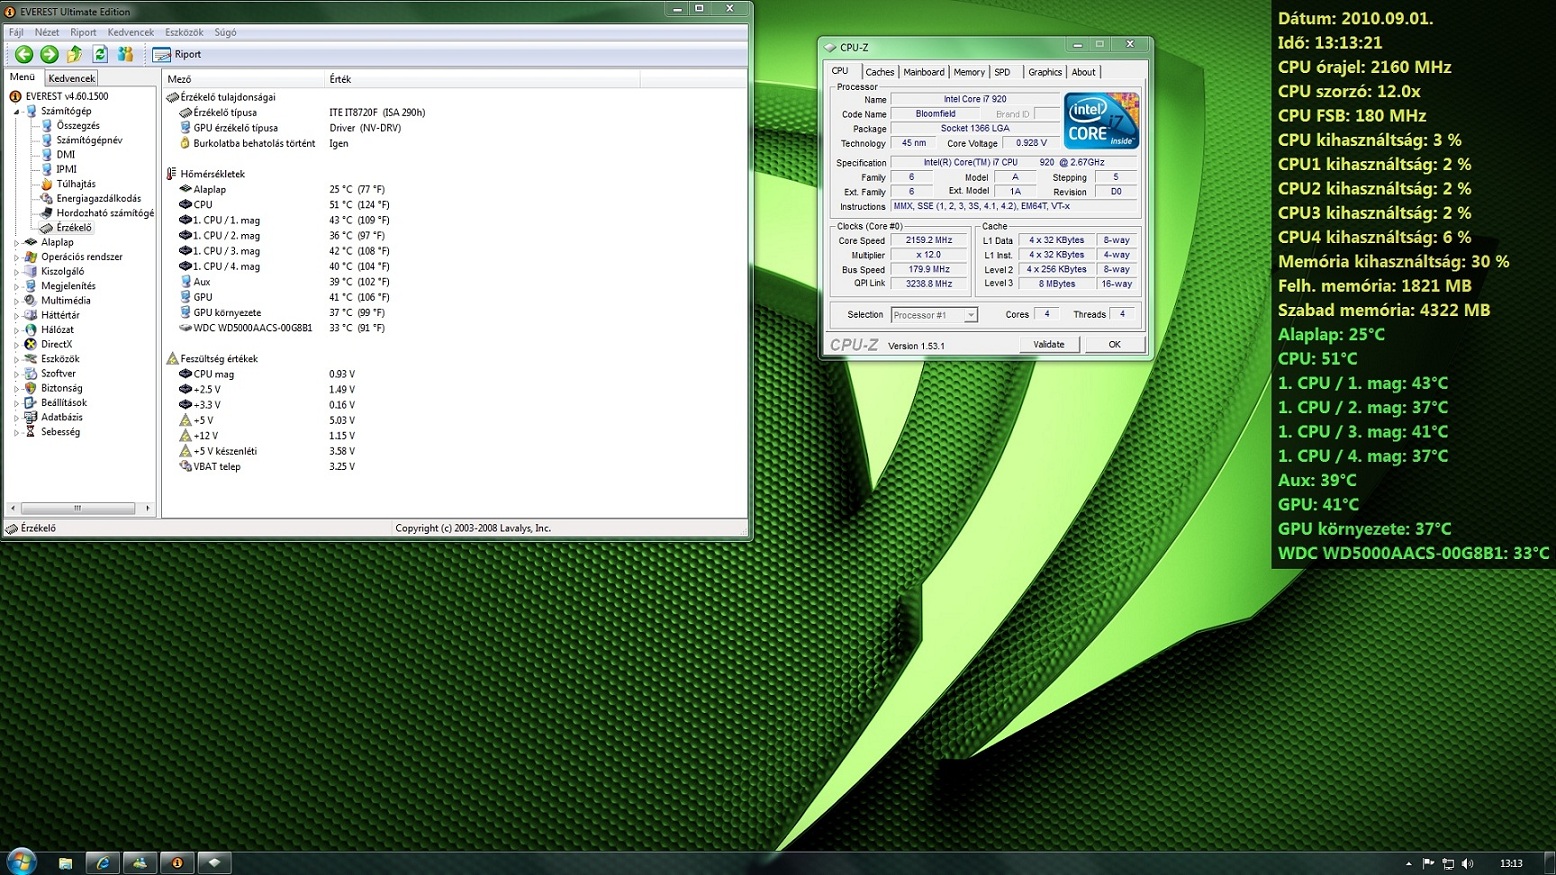This screenshot has height=875, width=1556.
Task: Open the Súgó menu
Action: (225, 32)
